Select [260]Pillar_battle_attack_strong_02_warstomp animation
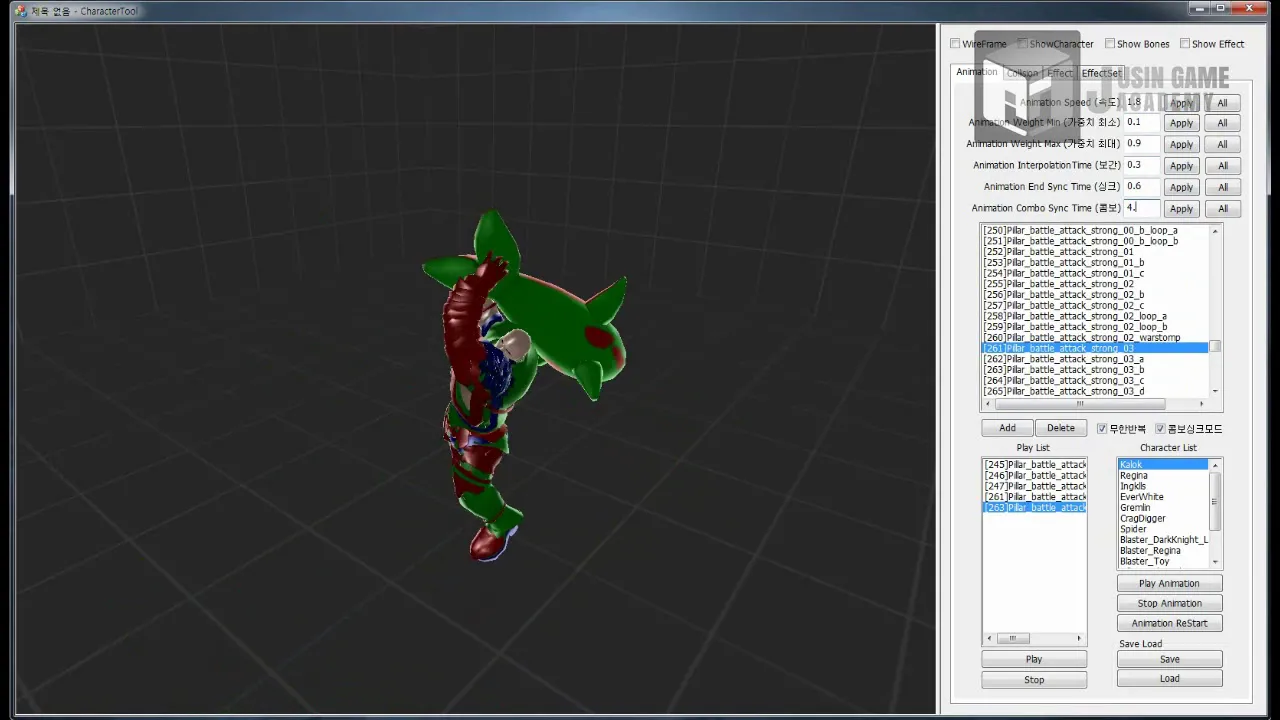 (1095, 338)
